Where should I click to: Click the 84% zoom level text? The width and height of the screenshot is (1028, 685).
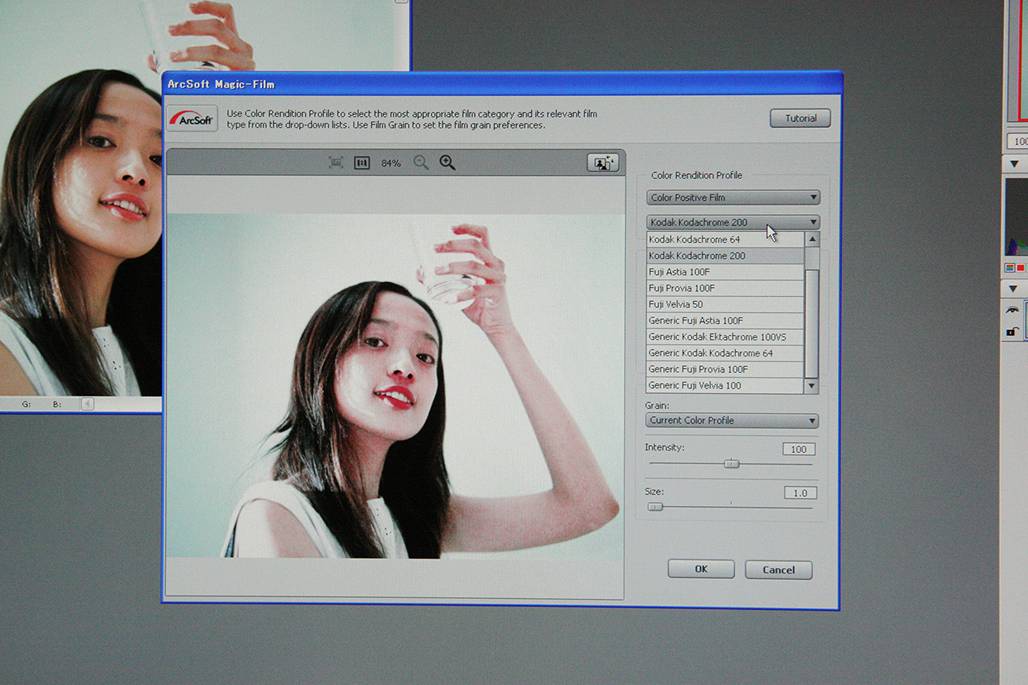391,163
